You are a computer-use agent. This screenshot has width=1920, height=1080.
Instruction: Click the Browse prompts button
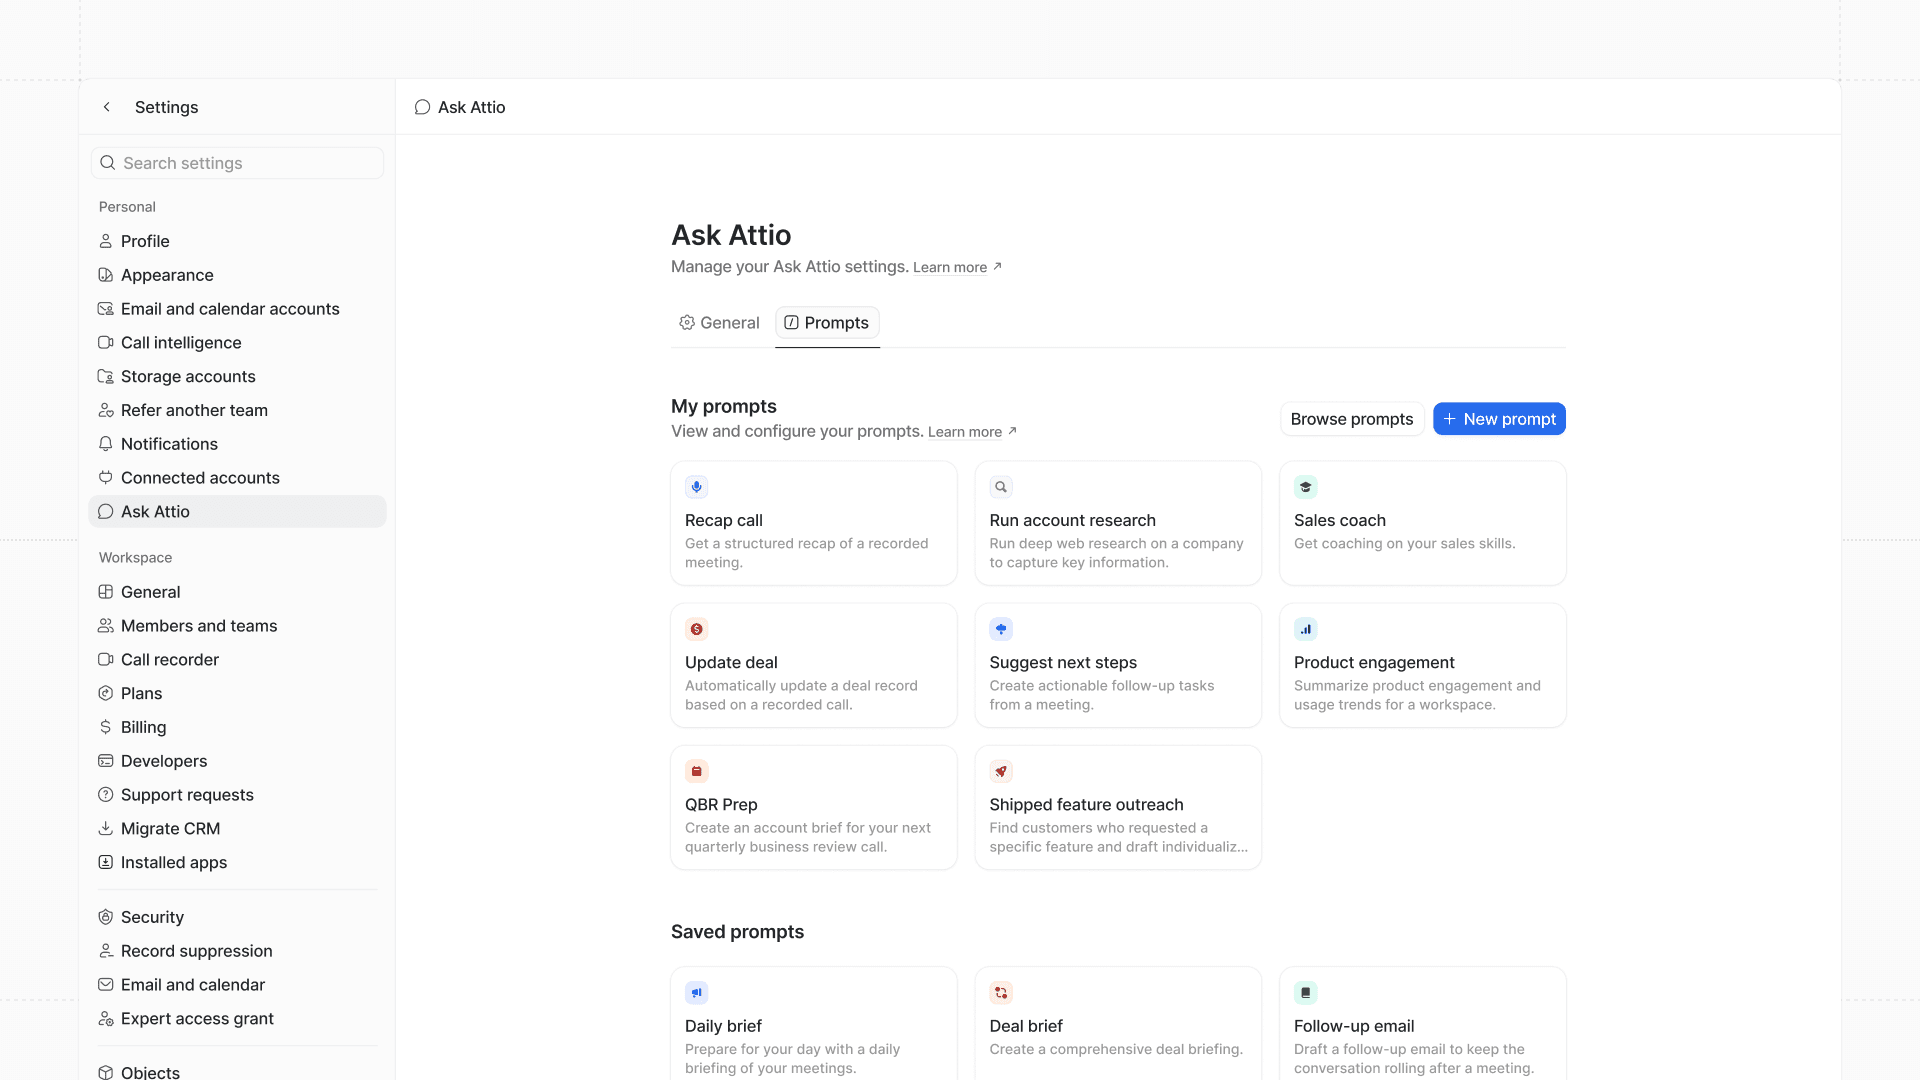(1352, 419)
